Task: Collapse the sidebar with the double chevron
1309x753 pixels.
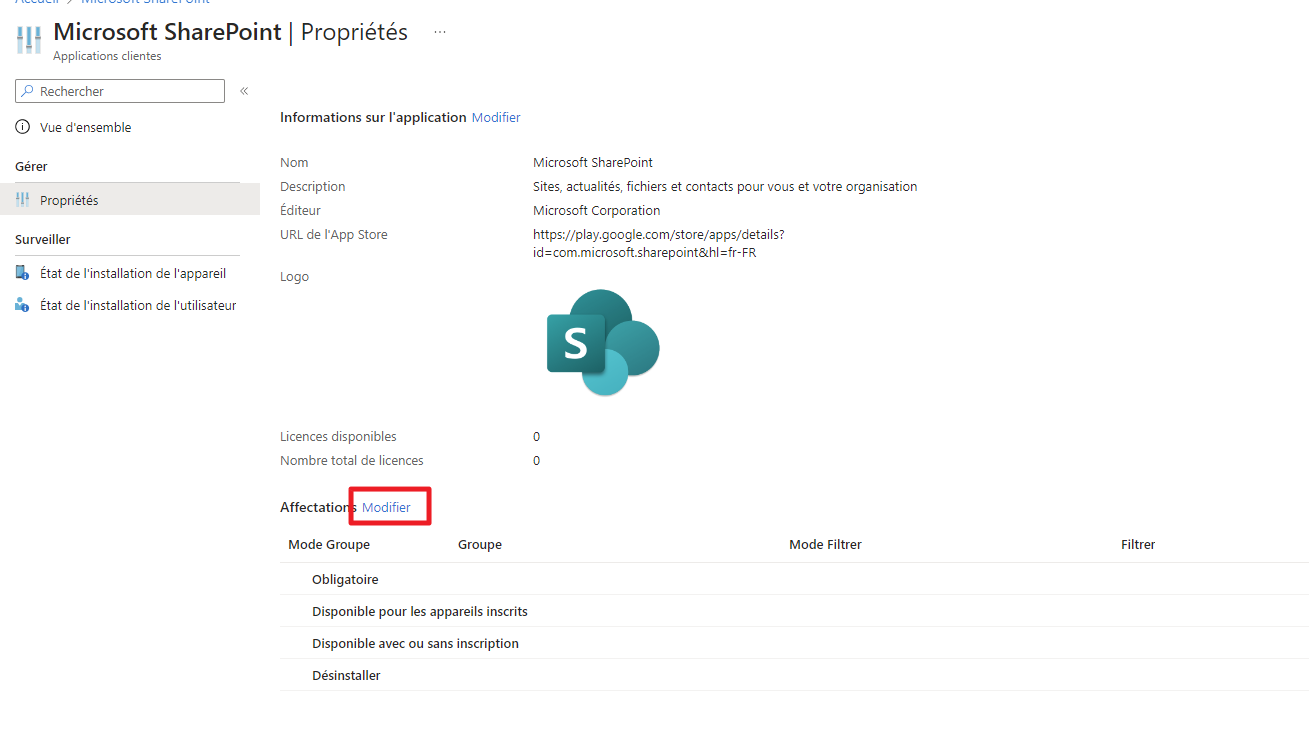Action: [x=244, y=91]
